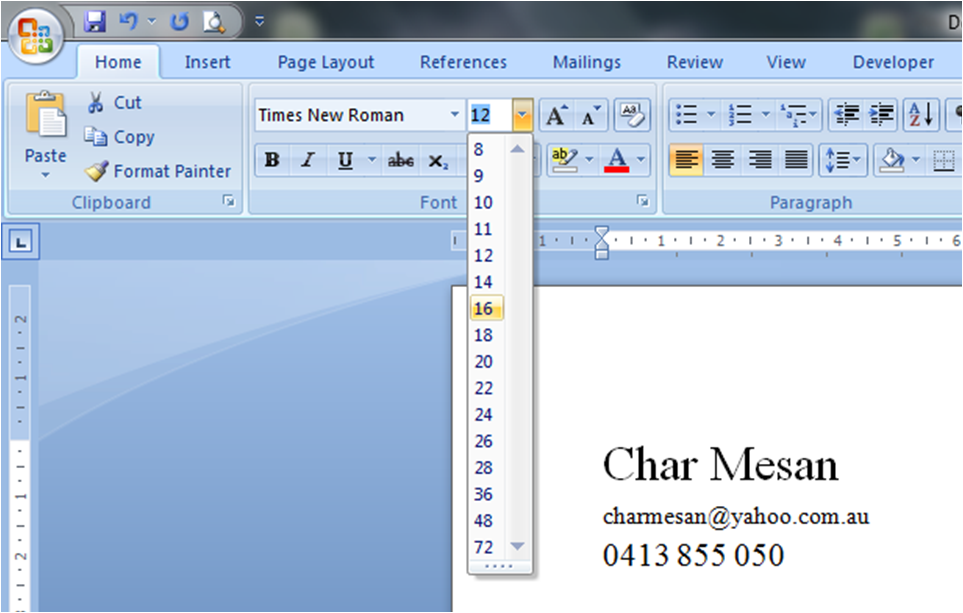Toggle Underline formatting
This screenshot has width=963, height=613.
(345, 160)
